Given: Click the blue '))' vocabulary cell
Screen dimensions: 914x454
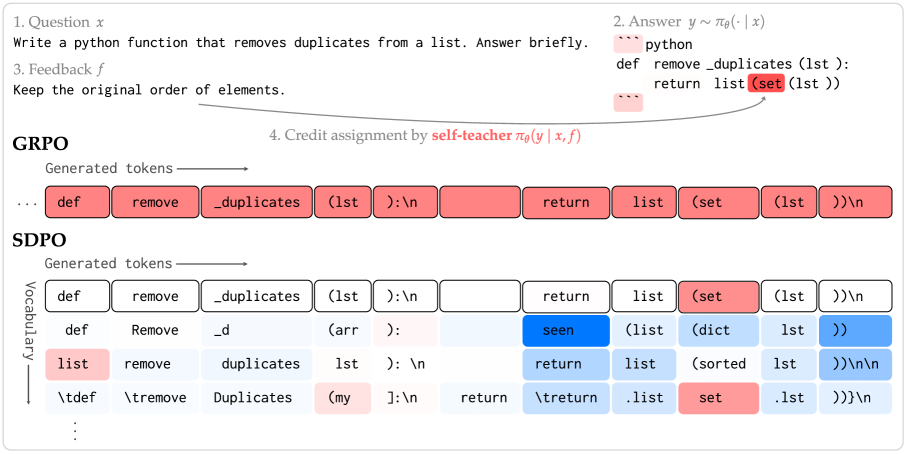Looking at the screenshot, I should coord(855,330).
